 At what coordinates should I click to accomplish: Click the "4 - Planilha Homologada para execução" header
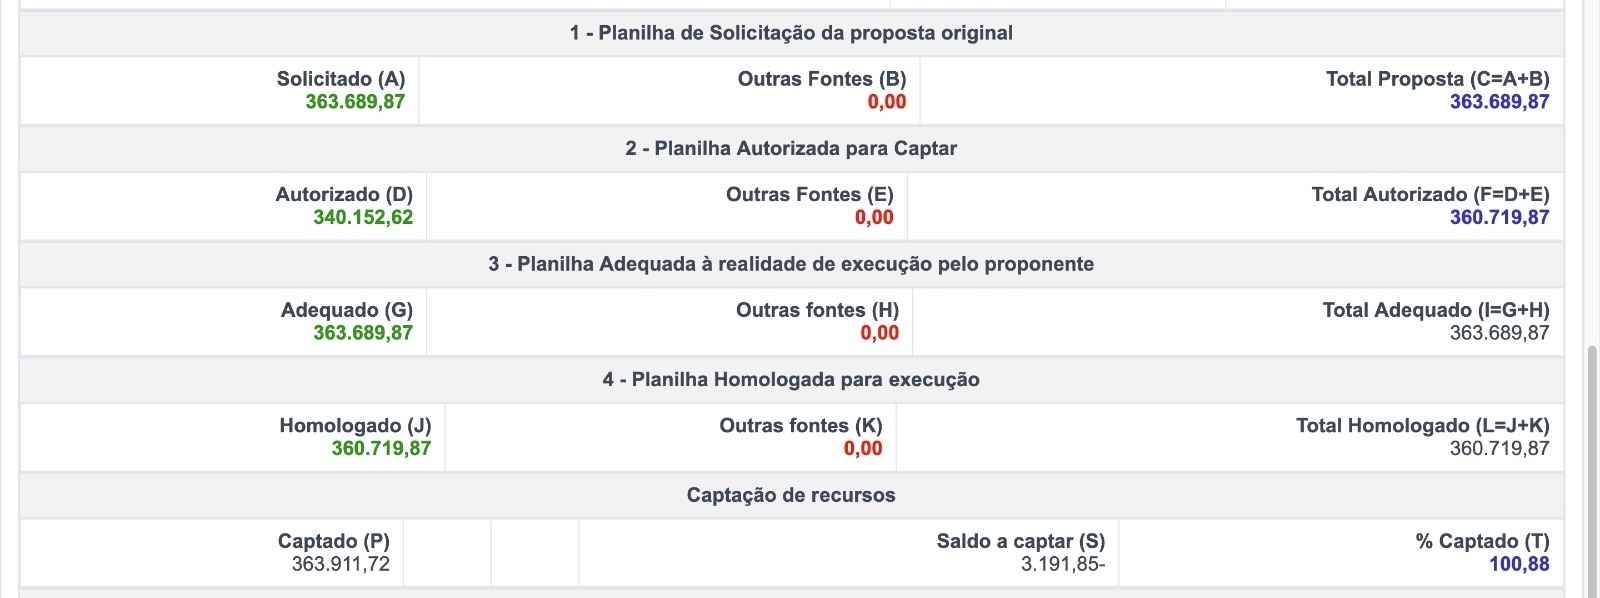(x=791, y=380)
